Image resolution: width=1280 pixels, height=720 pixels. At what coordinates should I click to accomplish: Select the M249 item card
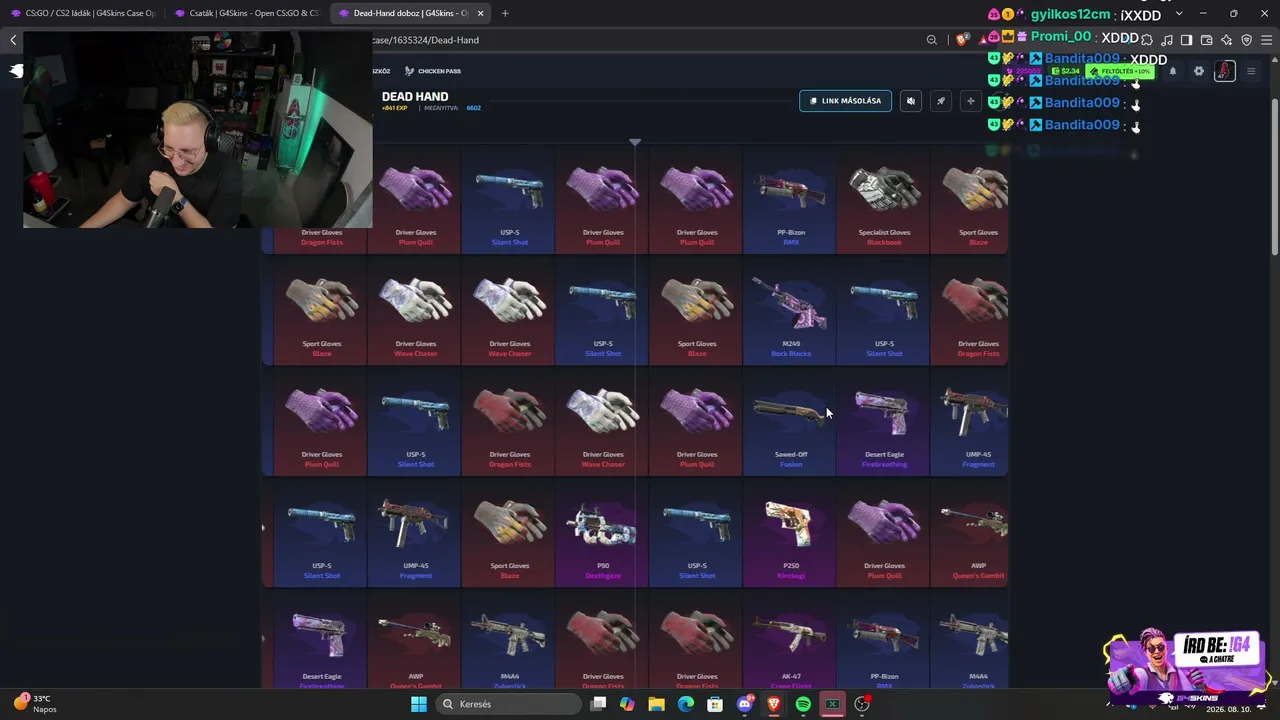(x=791, y=311)
